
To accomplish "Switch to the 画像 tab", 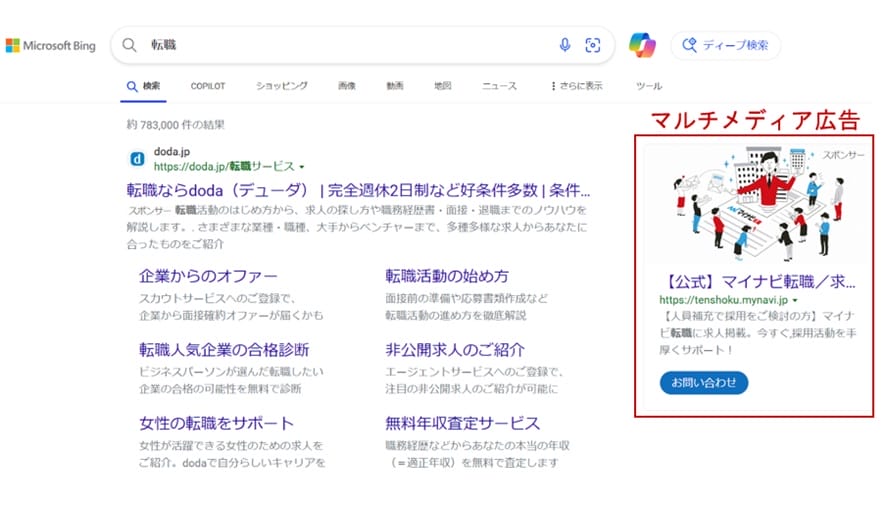I will 347,86.
